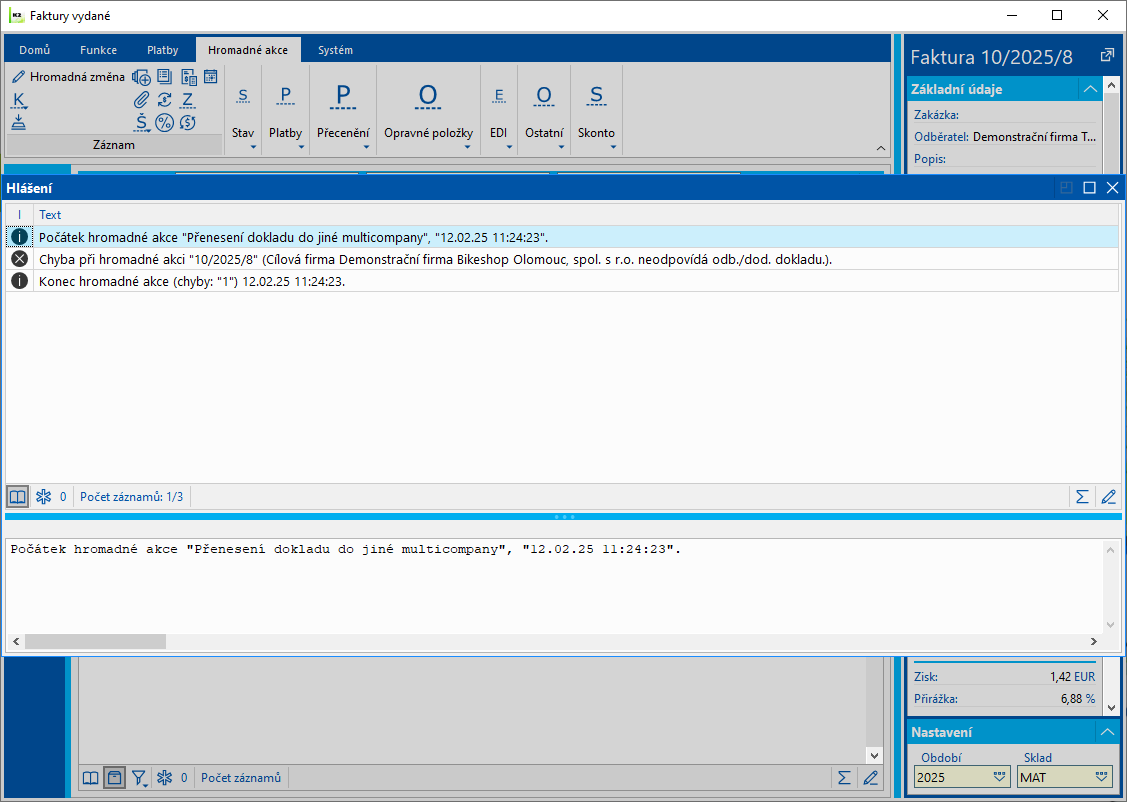Click the sigma sum icon in Hlášení
Screen dimensions: 1127x802
point(1082,497)
